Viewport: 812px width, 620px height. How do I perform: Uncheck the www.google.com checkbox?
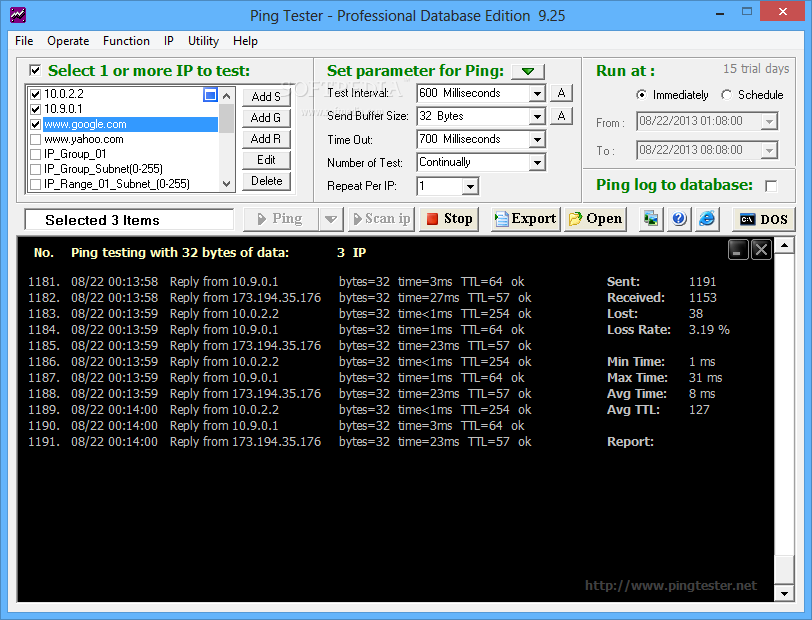coord(36,124)
